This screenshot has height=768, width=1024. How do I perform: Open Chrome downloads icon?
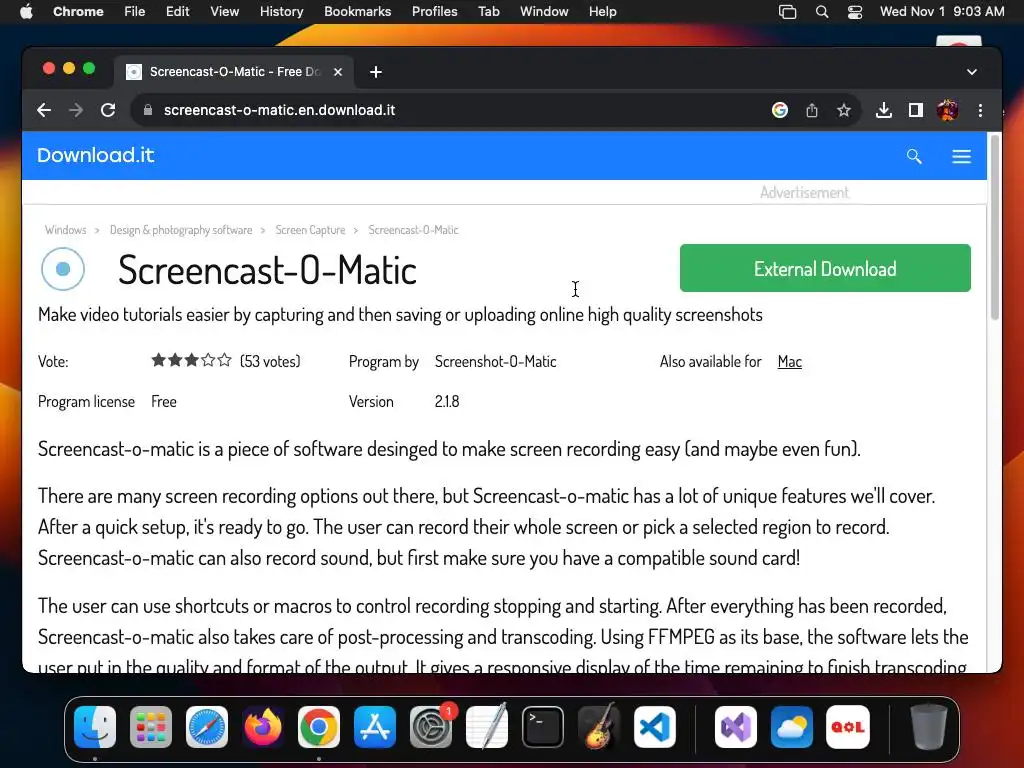884,110
